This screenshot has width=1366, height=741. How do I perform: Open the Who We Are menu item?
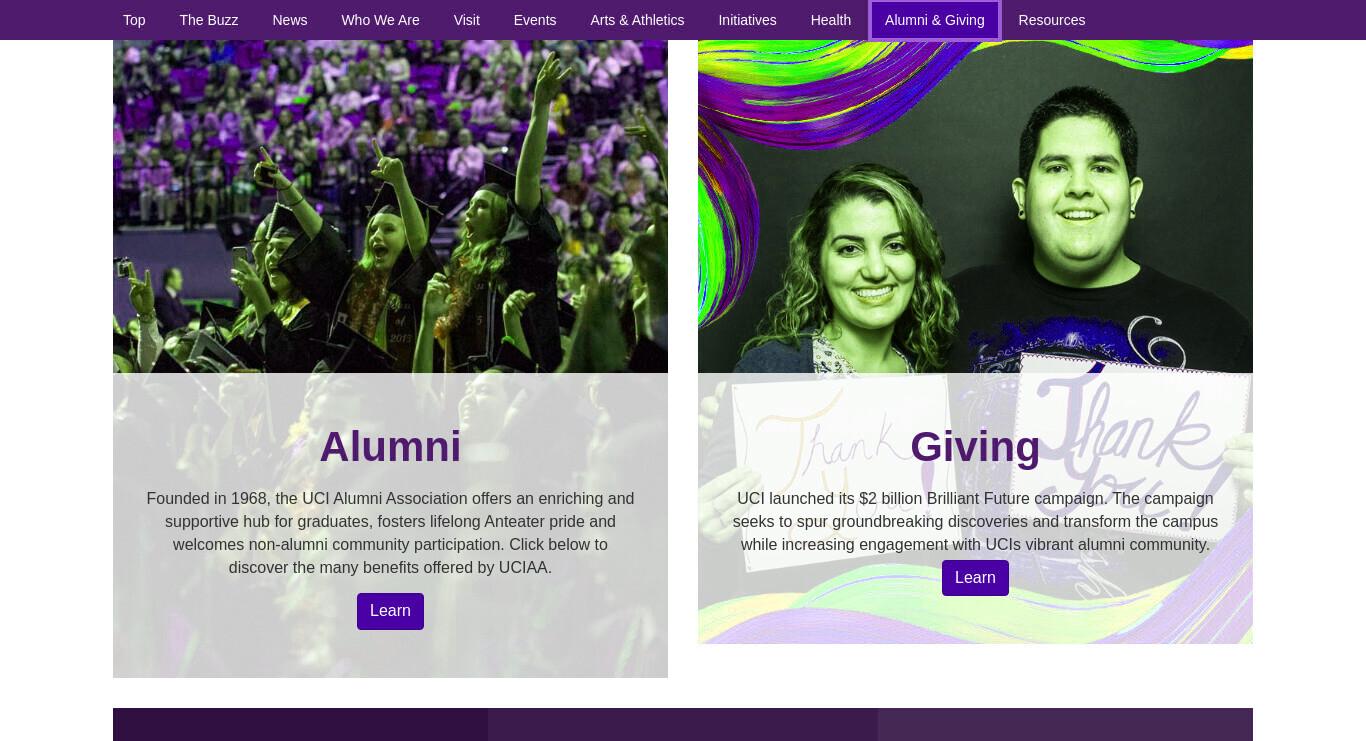pyautogui.click(x=380, y=20)
